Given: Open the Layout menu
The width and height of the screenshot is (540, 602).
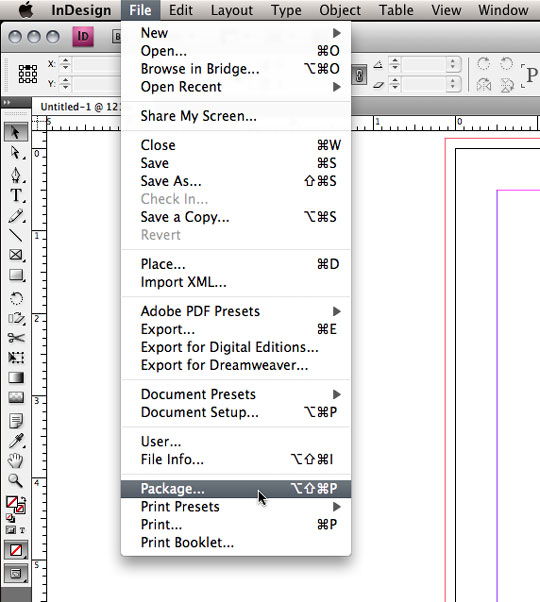Looking at the screenshot, I should [232, 10].
